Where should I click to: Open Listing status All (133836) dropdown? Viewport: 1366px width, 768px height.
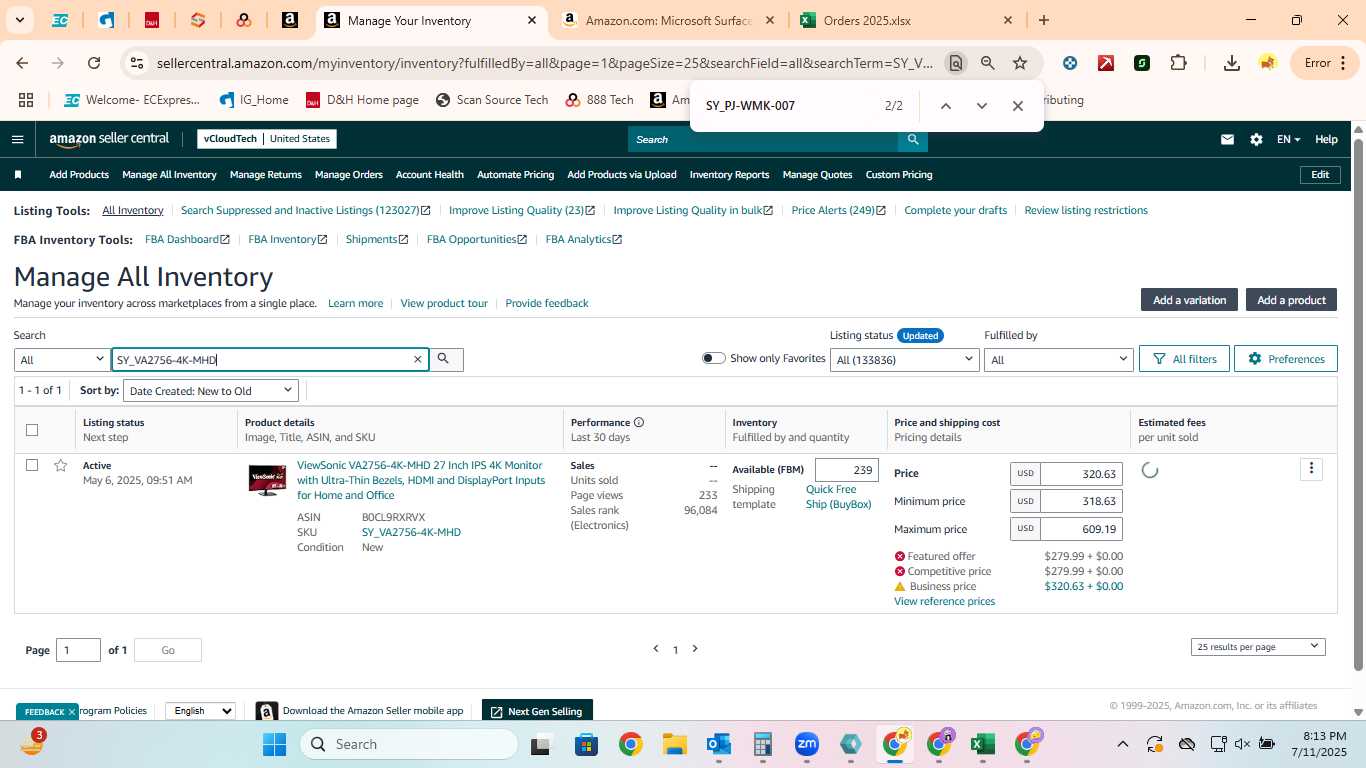click(x=904, y=359)
